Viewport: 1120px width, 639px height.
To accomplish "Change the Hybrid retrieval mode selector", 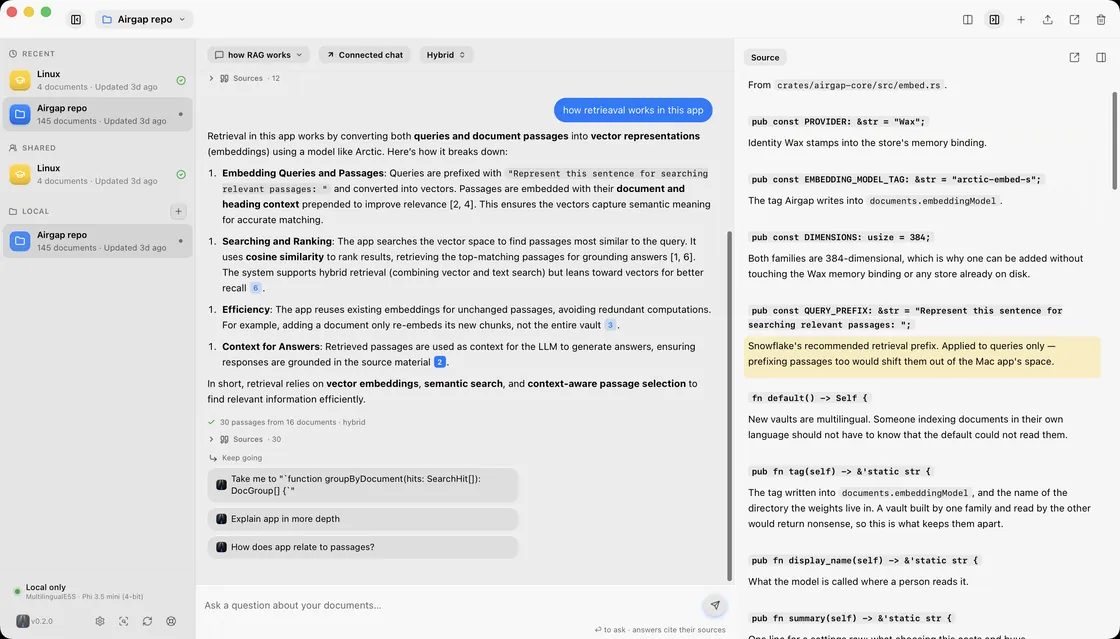I will click(x=446, y=55).
